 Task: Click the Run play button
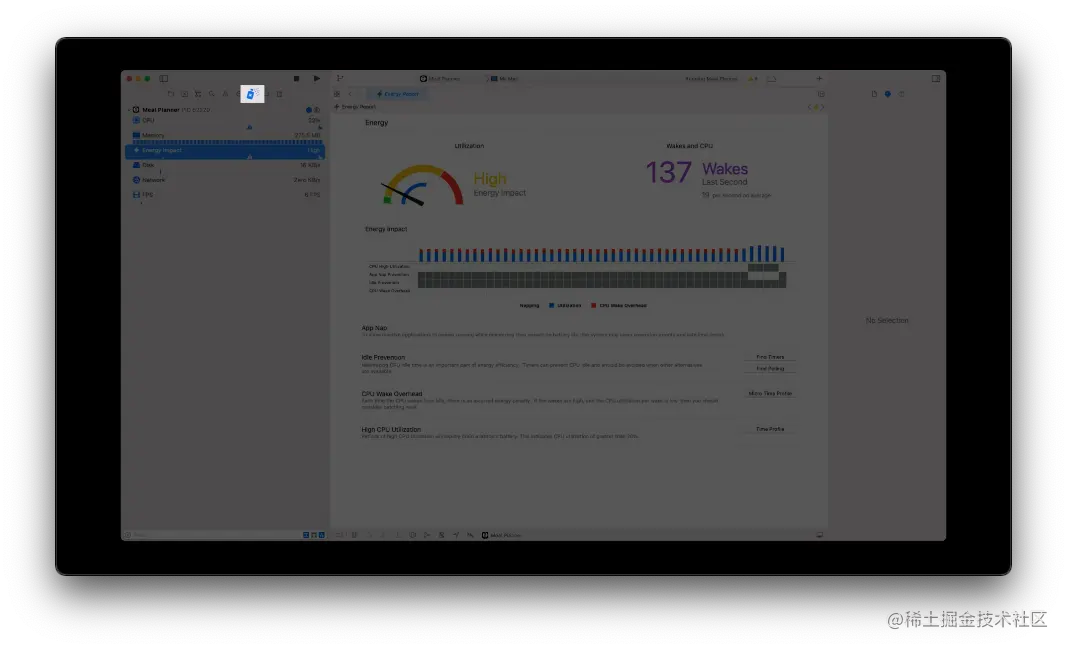[316, 78]
